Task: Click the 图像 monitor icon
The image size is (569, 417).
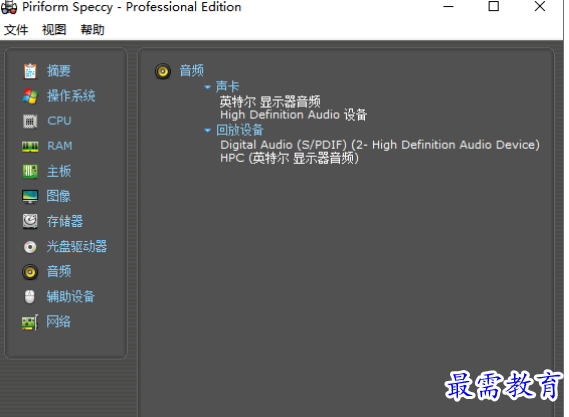Action: coord(30,196)
